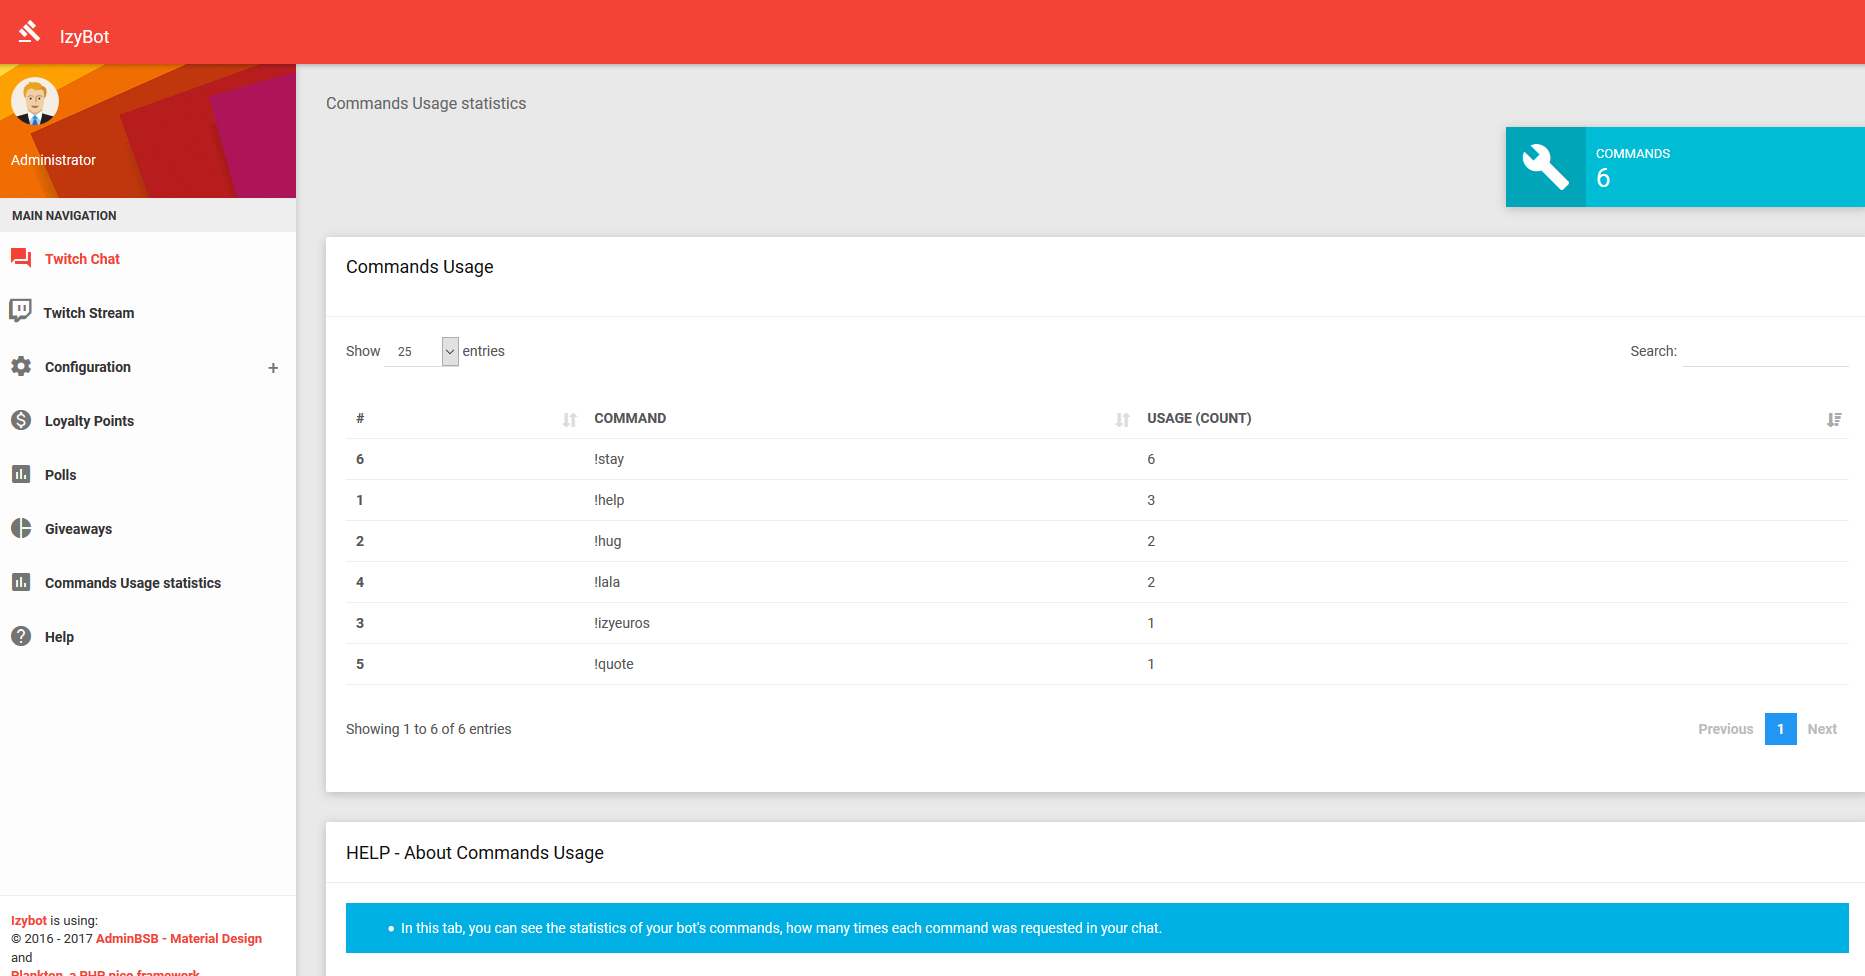This screenshot has width=1865, height=976.
Task: Click the Next pagination button
Action: pos(1822,729)
